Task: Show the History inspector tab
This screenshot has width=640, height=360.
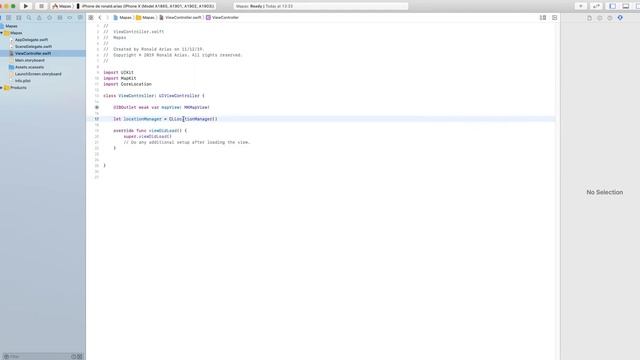Action: (600, 18)
